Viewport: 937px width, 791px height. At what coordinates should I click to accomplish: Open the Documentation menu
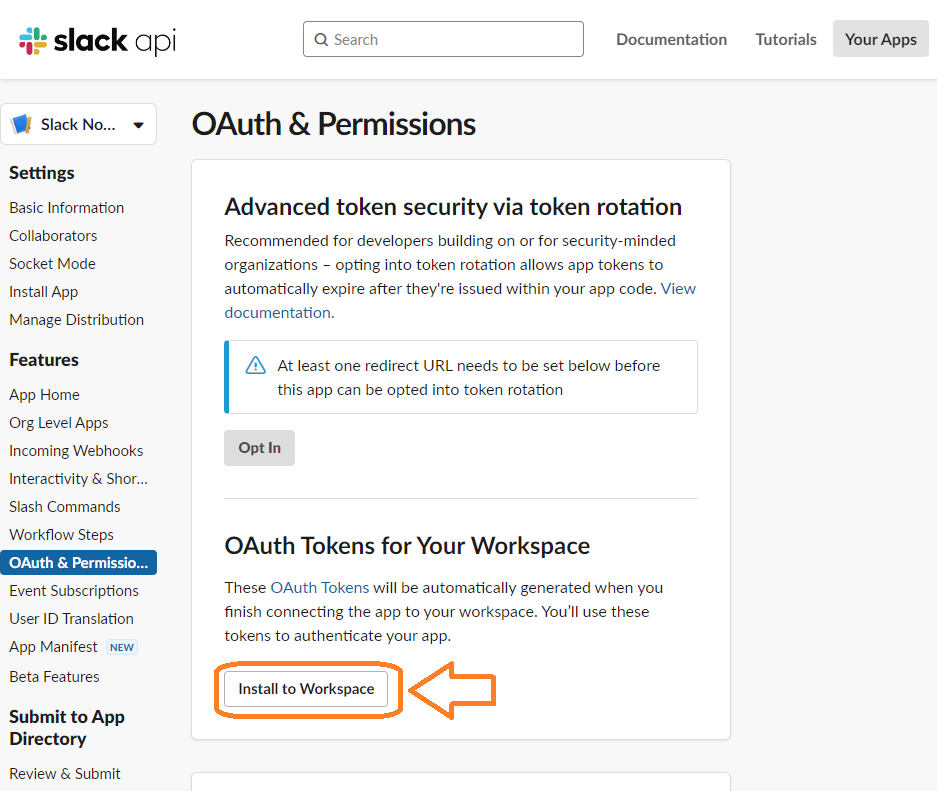coord(671,39)
